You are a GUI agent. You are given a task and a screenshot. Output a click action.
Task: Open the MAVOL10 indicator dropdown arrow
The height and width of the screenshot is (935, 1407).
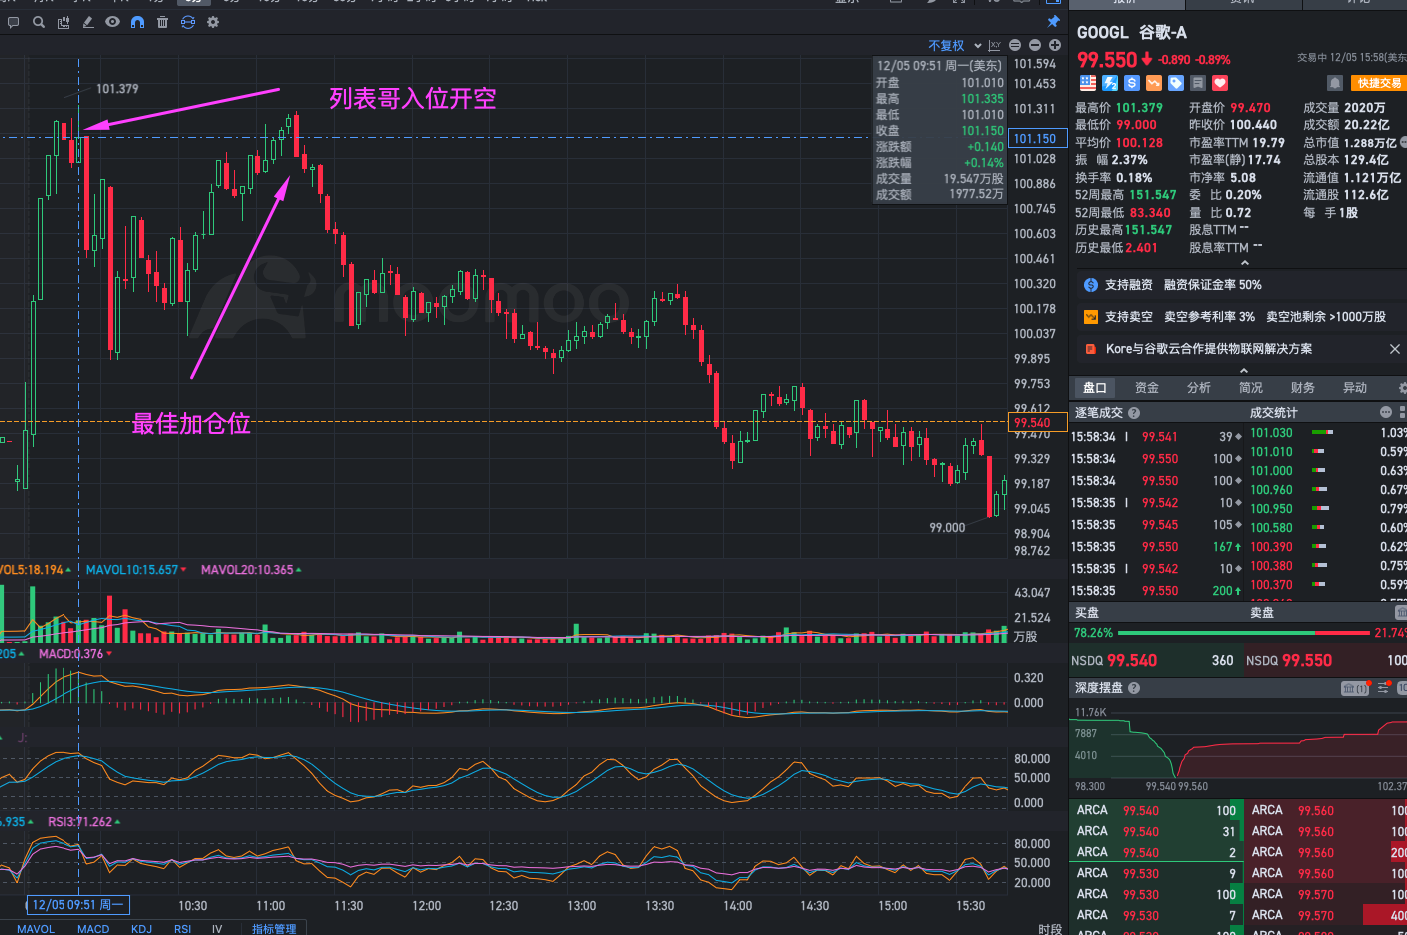[184, 570]
